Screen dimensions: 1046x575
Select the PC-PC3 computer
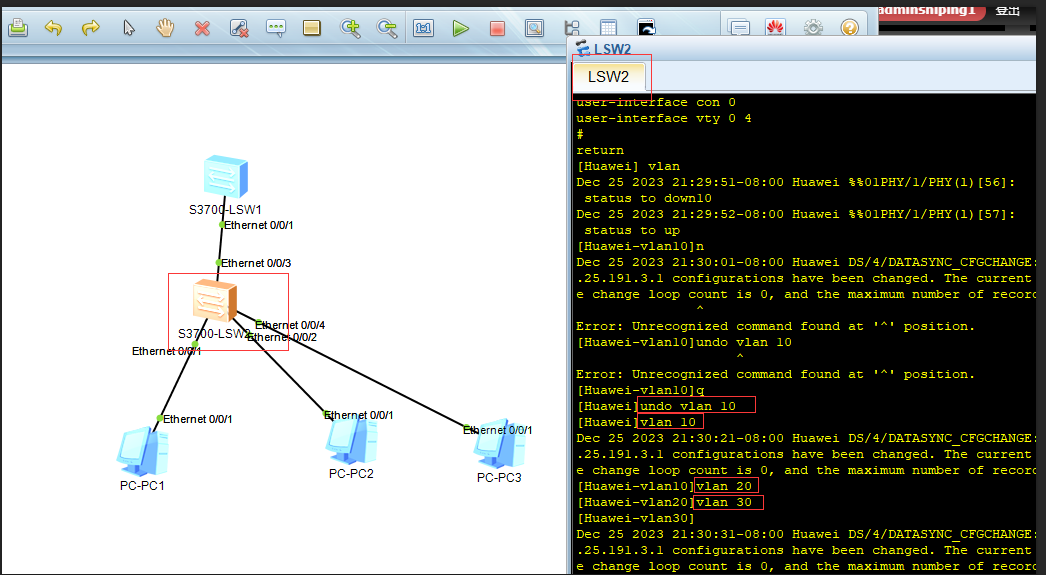[500, 444]
